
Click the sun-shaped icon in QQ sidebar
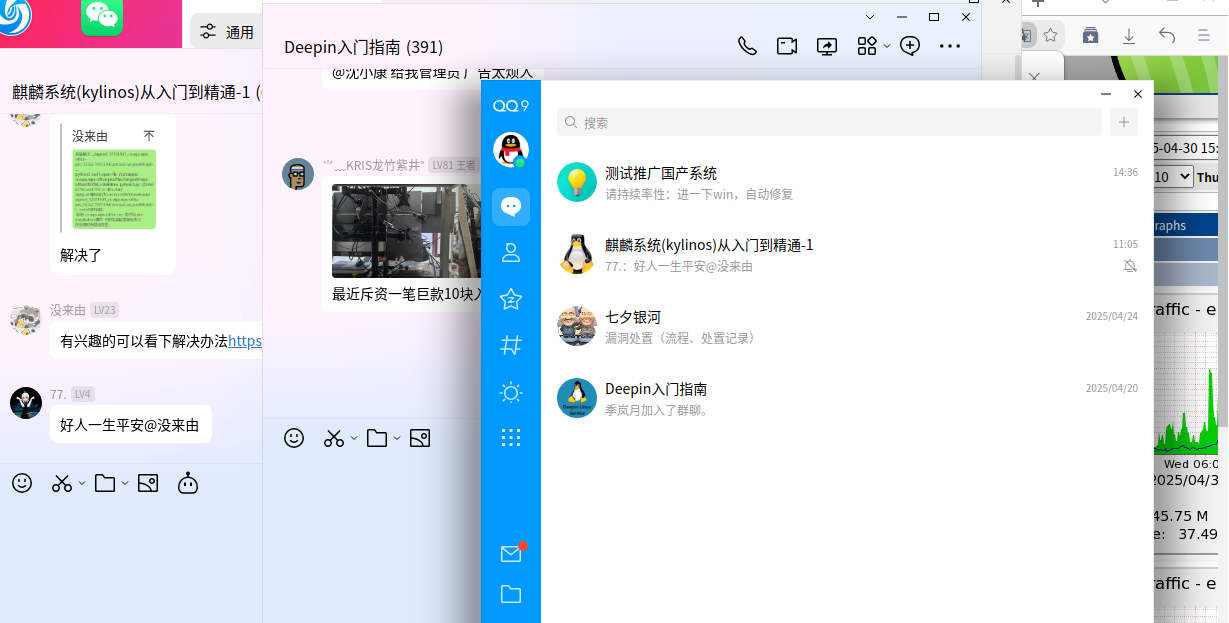click(x=511, y=392)
